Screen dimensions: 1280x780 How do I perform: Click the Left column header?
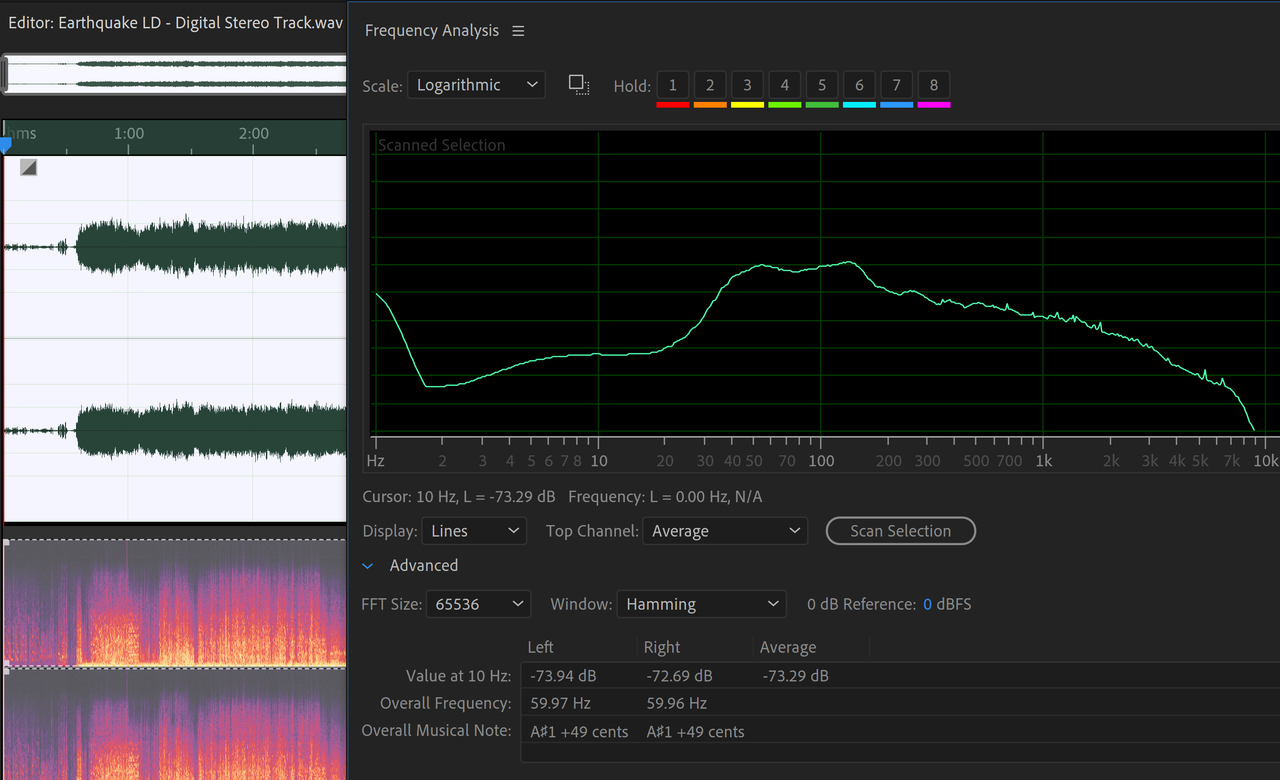(541, 648)
